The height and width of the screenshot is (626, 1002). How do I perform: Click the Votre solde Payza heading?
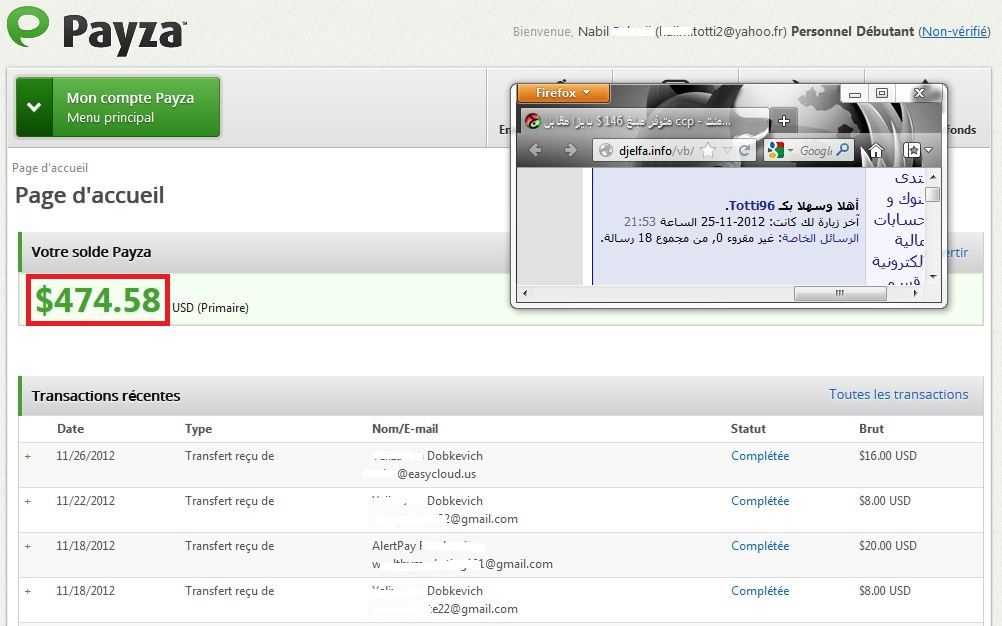tap(91, 252)
